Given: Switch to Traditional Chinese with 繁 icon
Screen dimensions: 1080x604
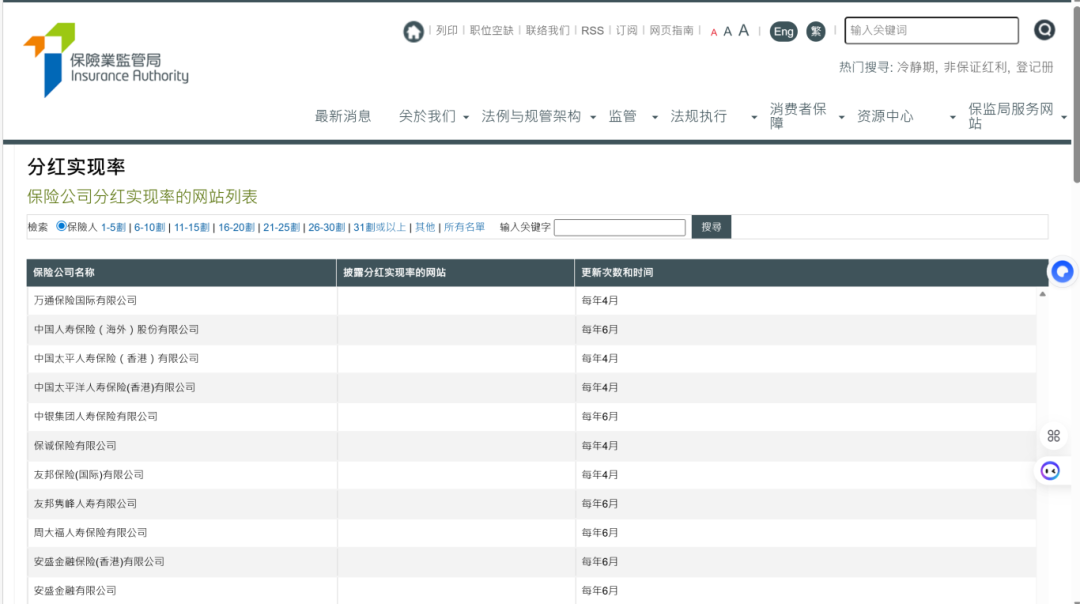Looking at the screenshot, I should tap(816, 32).
